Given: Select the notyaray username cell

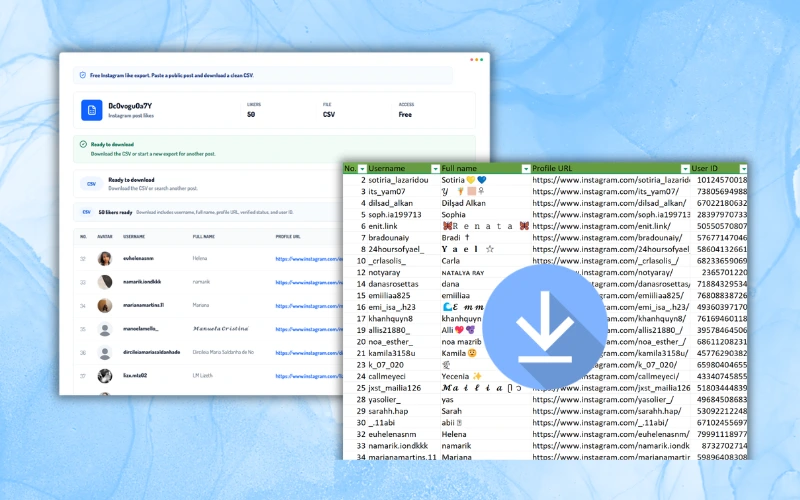Looking at the screenshot, I should pos(403,272).
